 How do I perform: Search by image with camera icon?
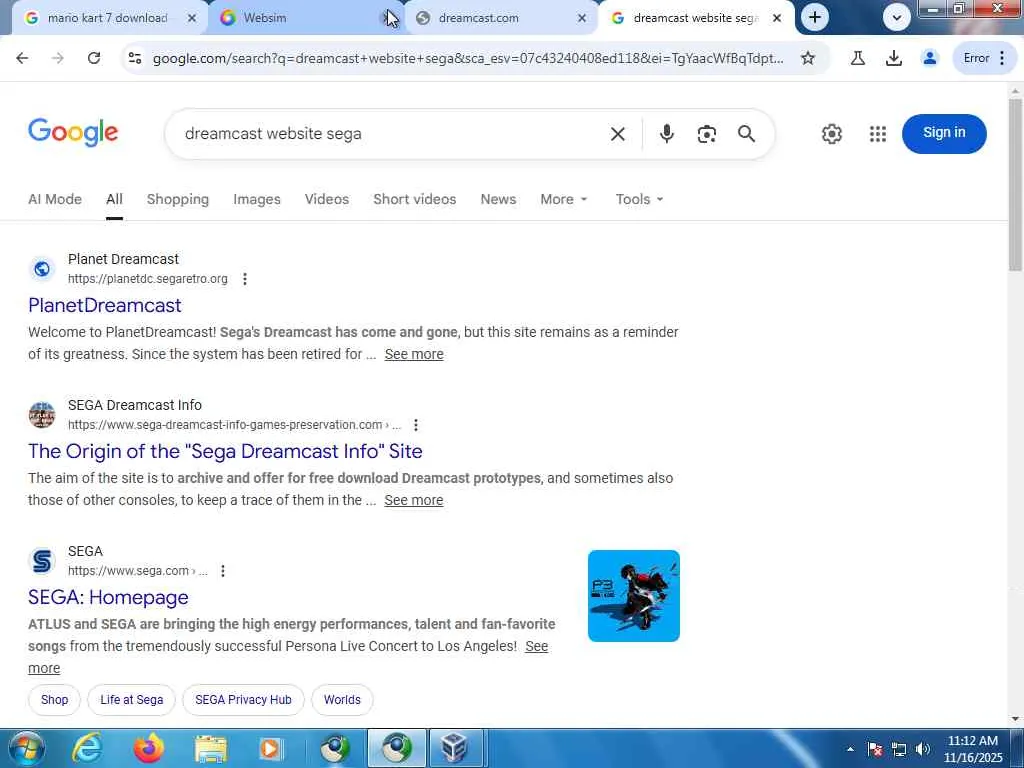tap(707, 134)
